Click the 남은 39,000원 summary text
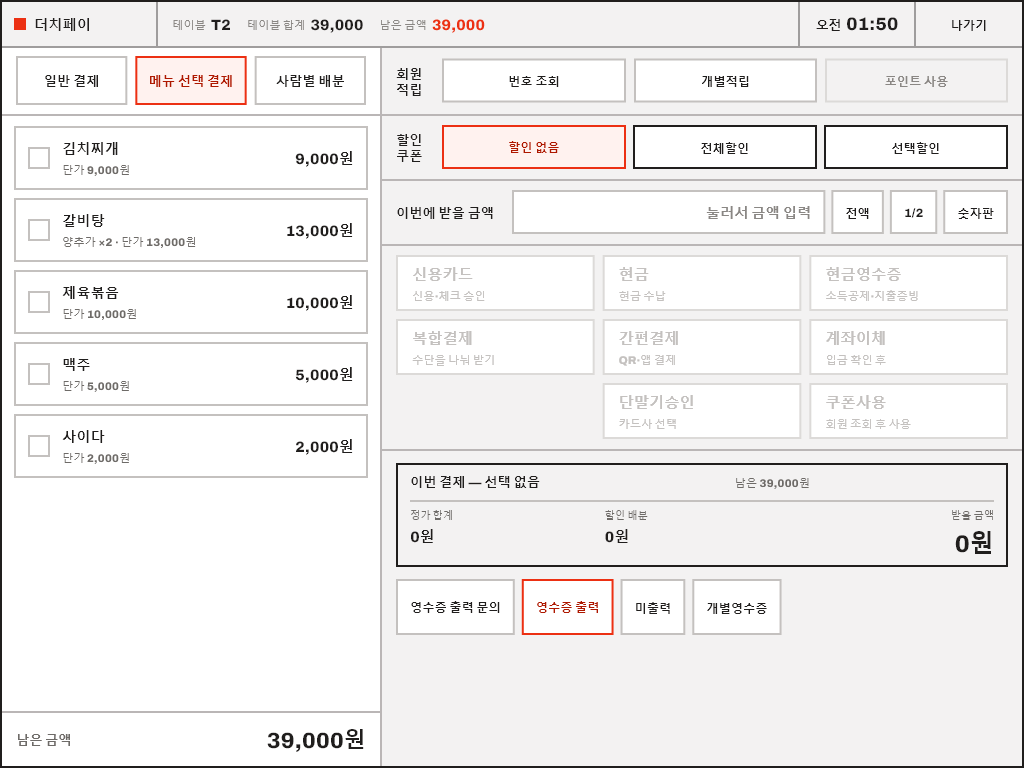This screenshot has height=768, width=1024. 772,483
